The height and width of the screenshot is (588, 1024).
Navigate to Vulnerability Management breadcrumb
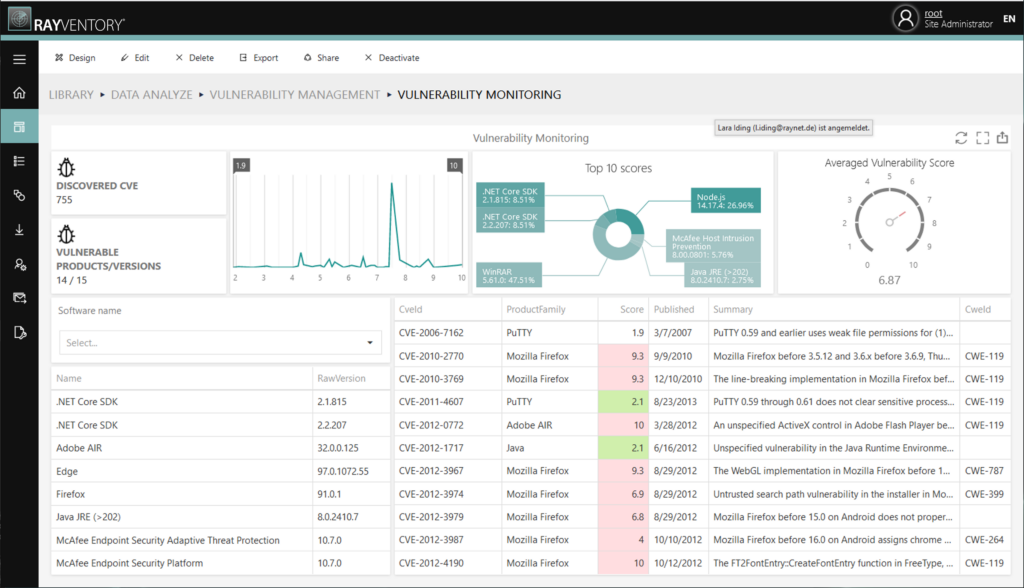pyautogui.click(x=295, y=95)
